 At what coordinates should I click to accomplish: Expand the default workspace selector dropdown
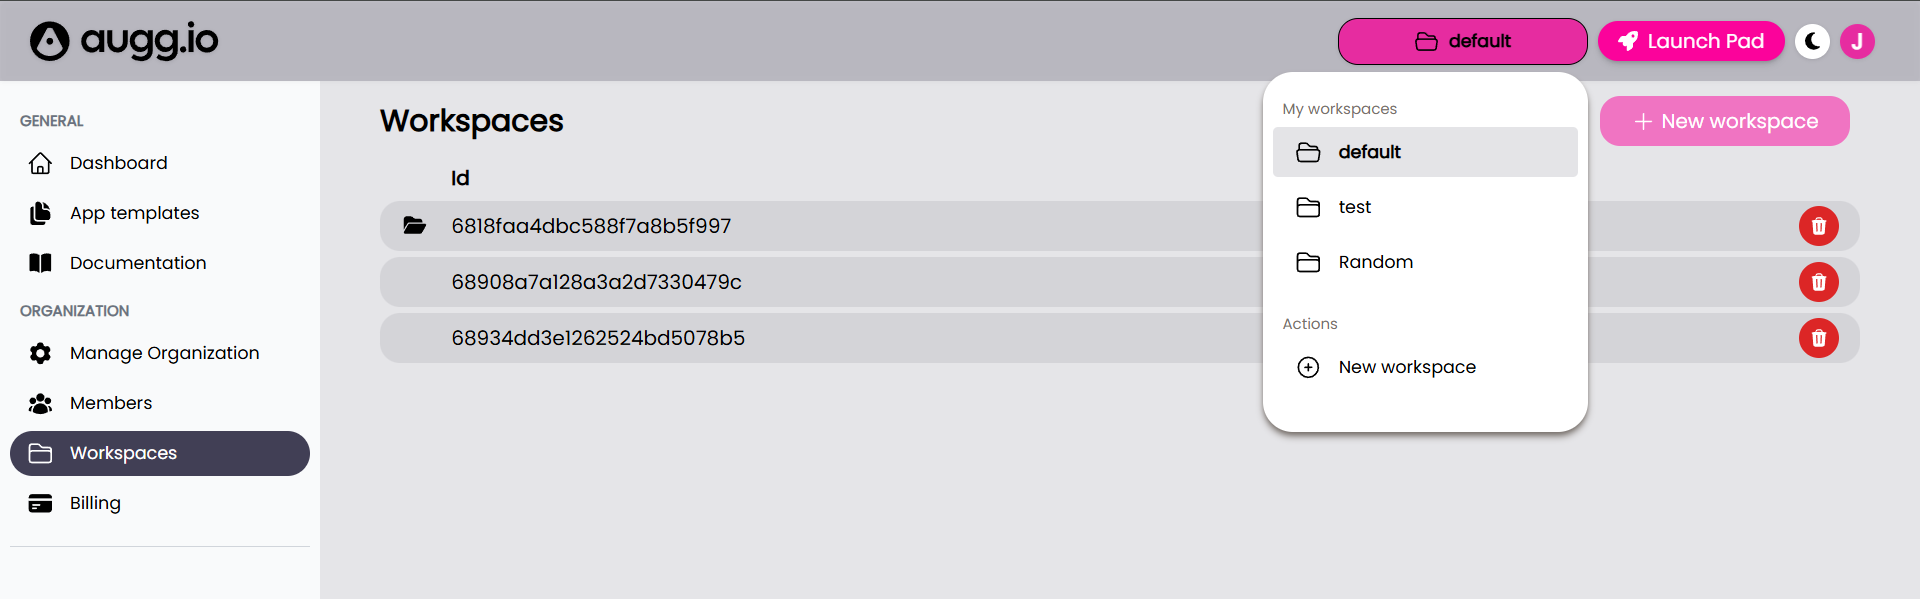tap(1462, 41)
